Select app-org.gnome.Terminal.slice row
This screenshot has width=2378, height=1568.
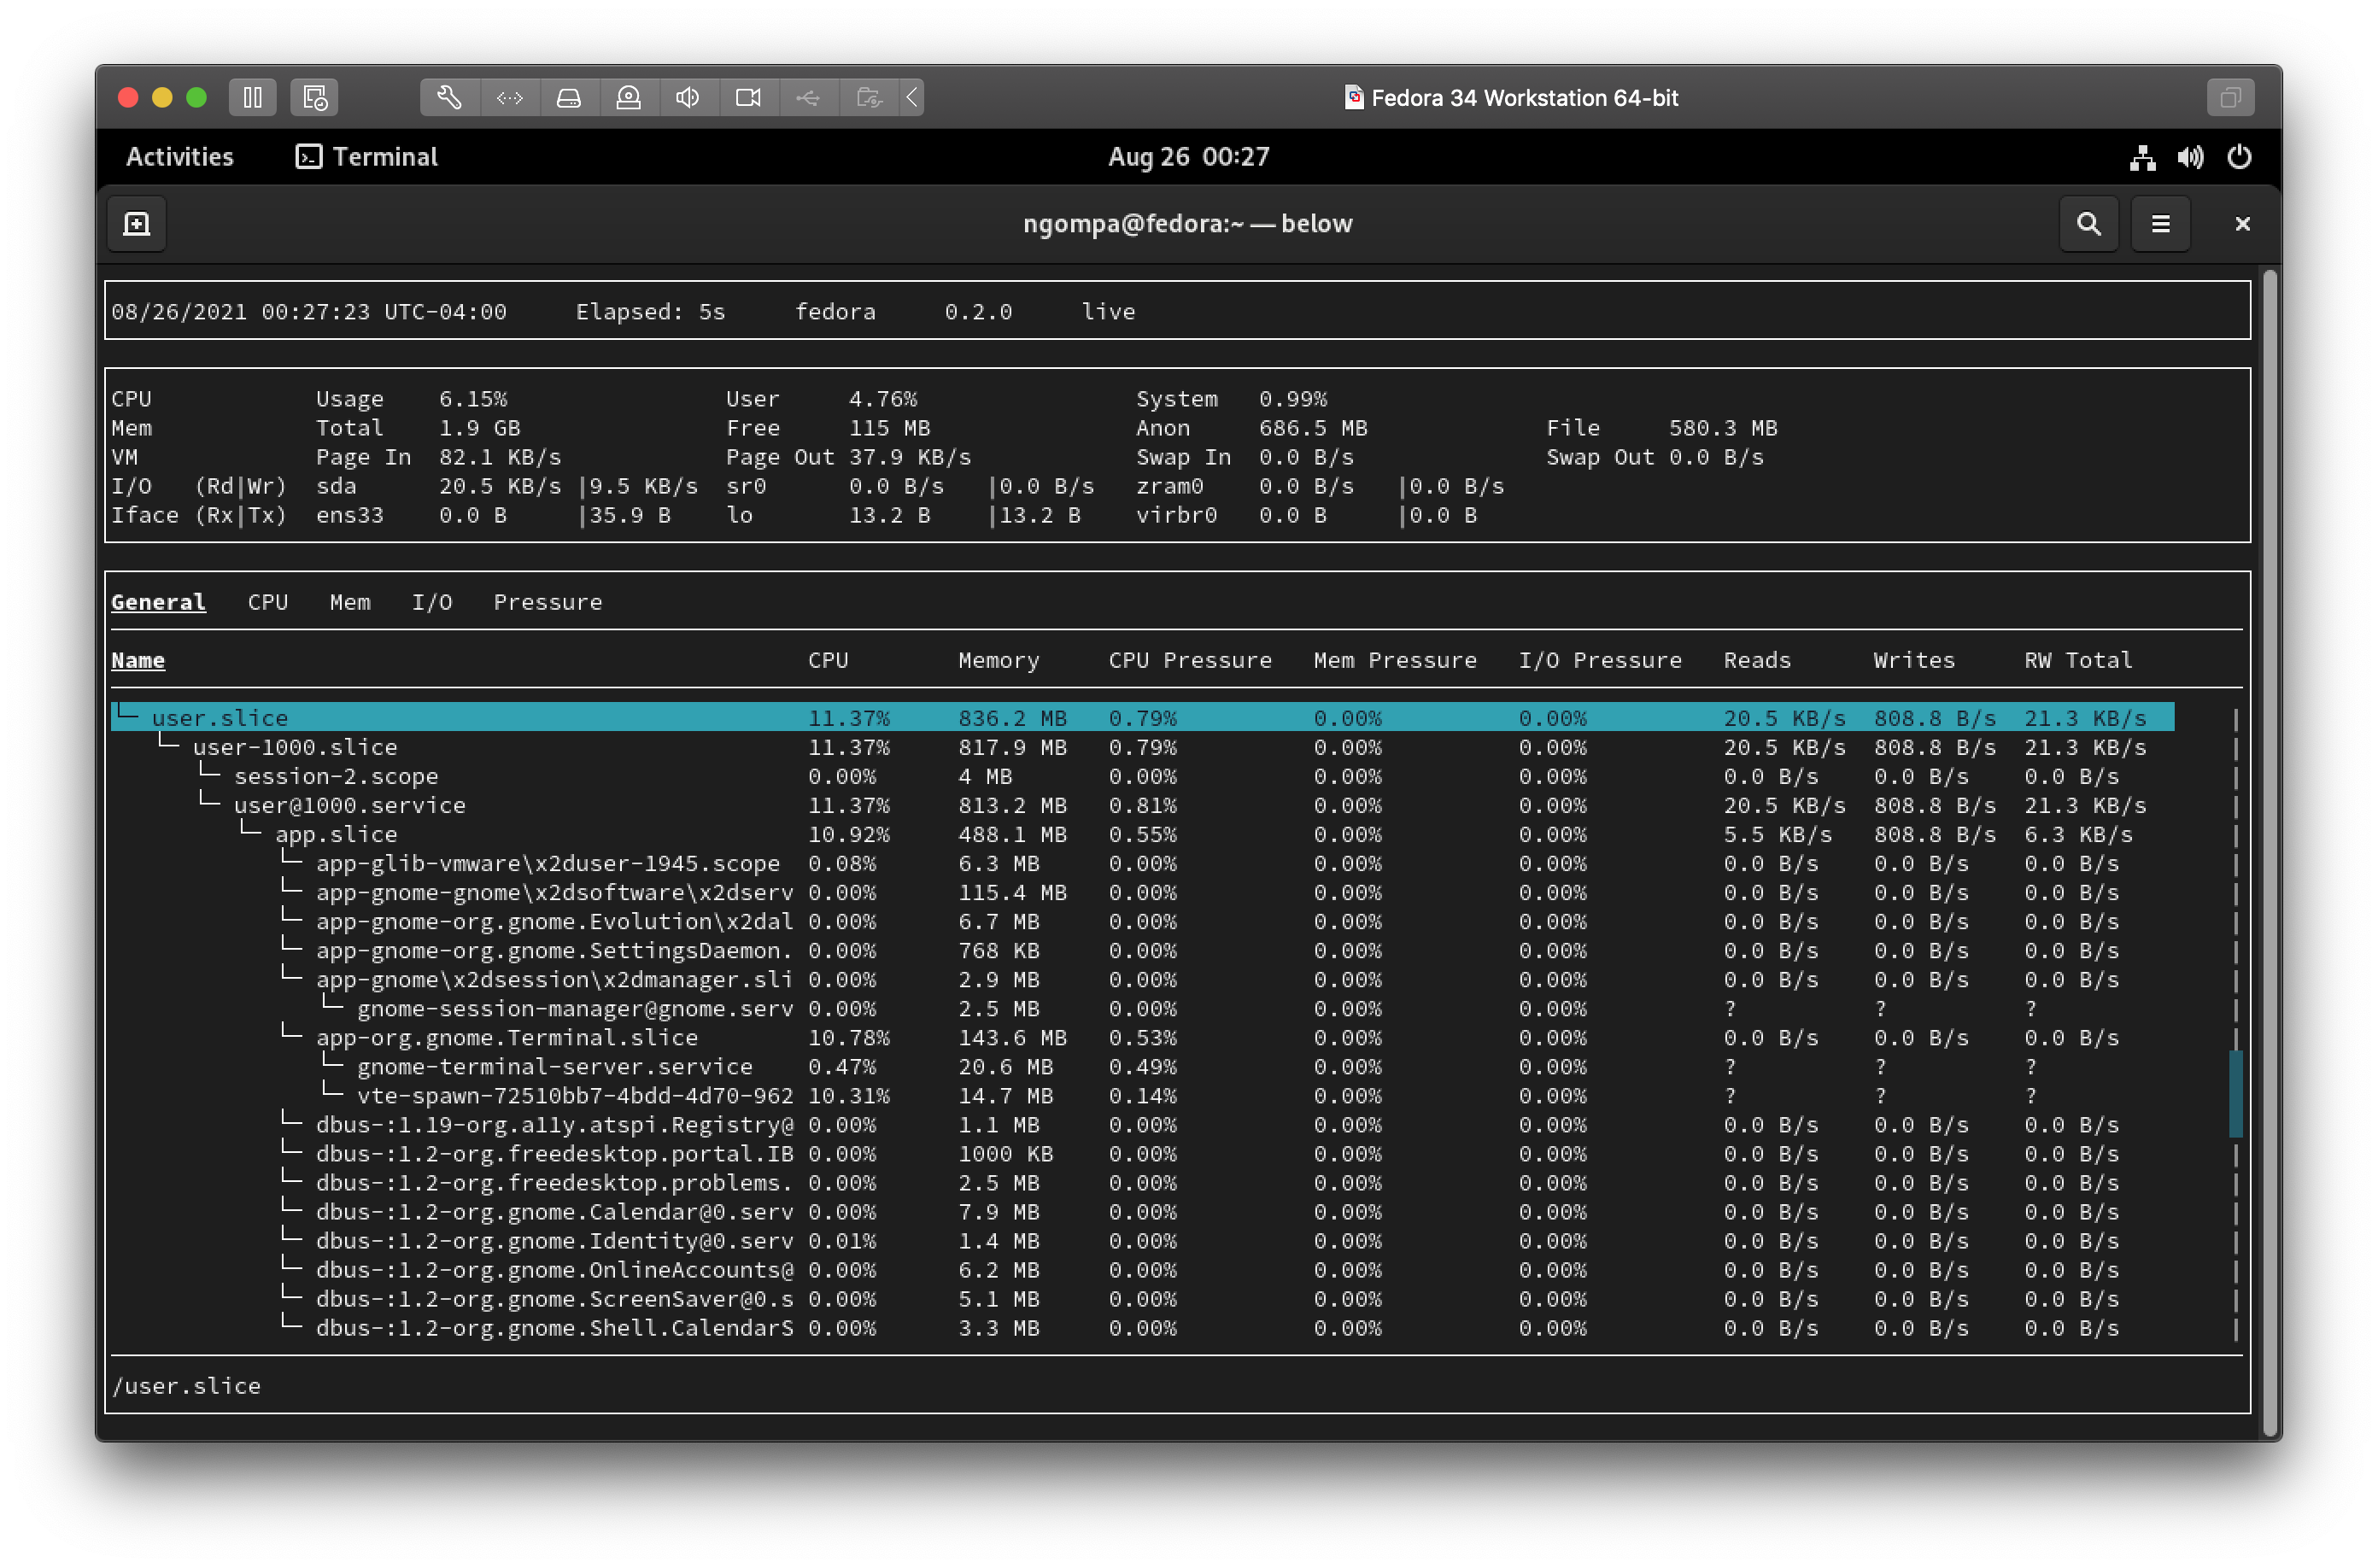point(1142,1038)
